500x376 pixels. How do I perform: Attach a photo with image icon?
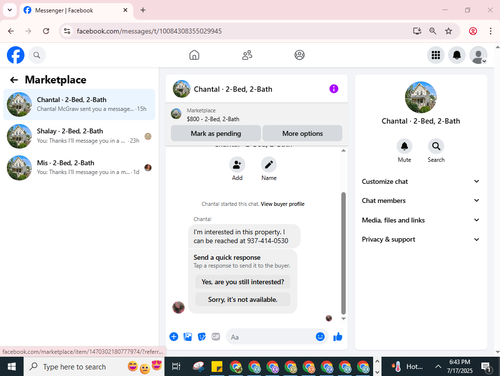(x=188, y=337)
